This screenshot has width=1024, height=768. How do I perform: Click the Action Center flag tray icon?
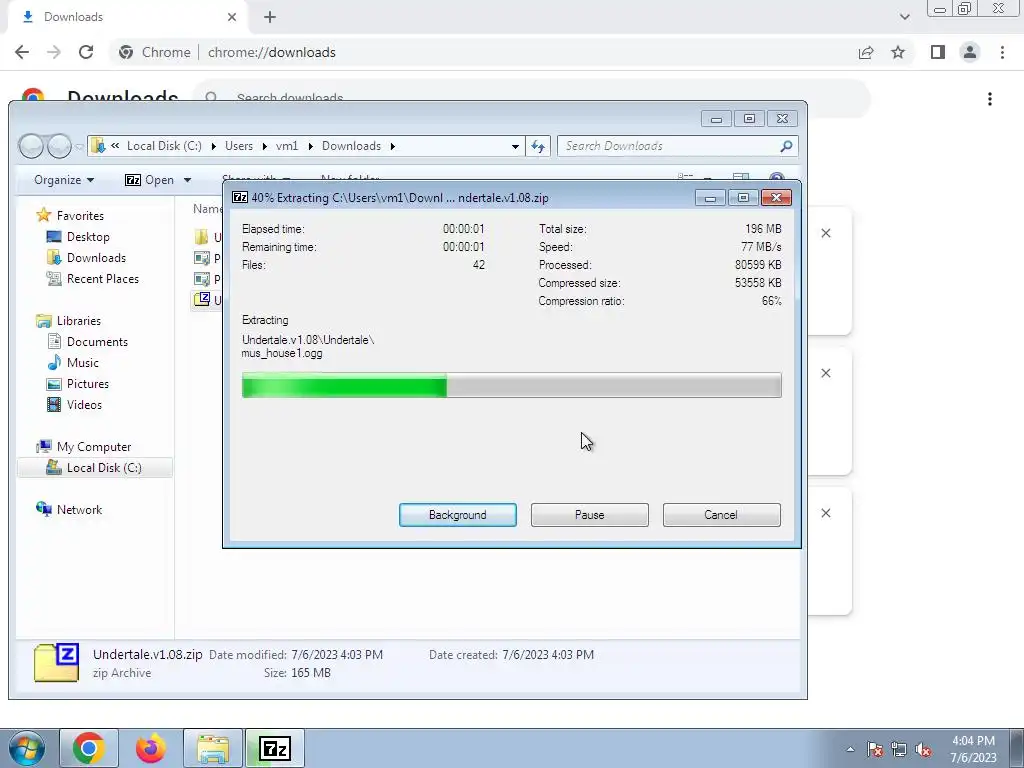point(874,749)
